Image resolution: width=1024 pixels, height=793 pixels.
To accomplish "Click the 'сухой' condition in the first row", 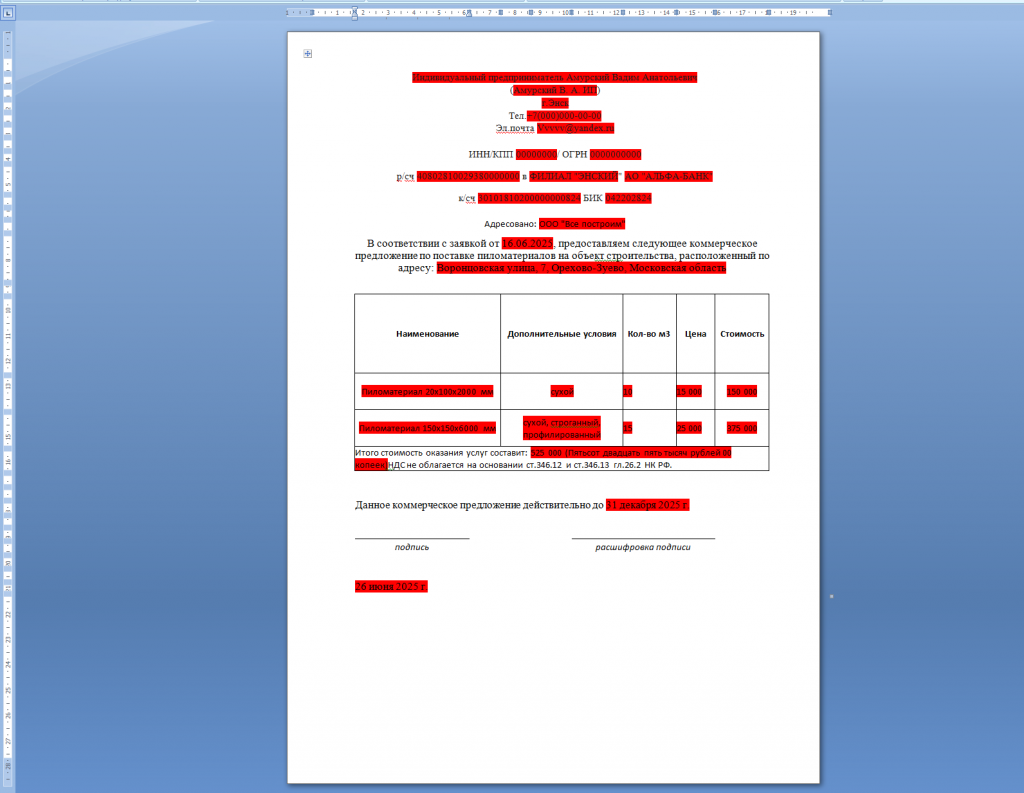I will coord(562,391).
